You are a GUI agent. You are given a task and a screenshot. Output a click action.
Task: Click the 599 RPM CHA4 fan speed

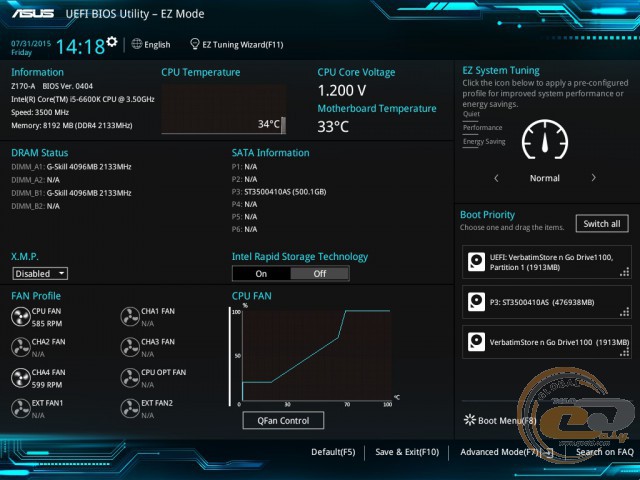[47, 385]
